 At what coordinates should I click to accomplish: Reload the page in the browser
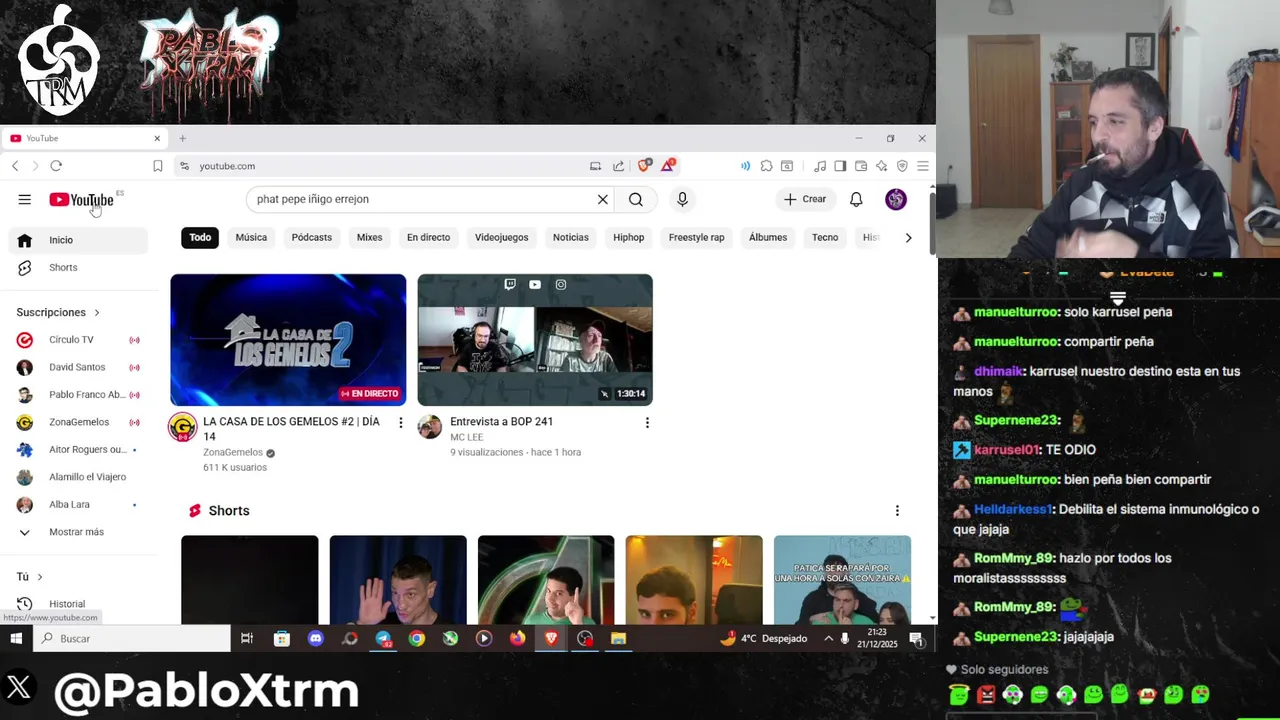pos(56,166)
